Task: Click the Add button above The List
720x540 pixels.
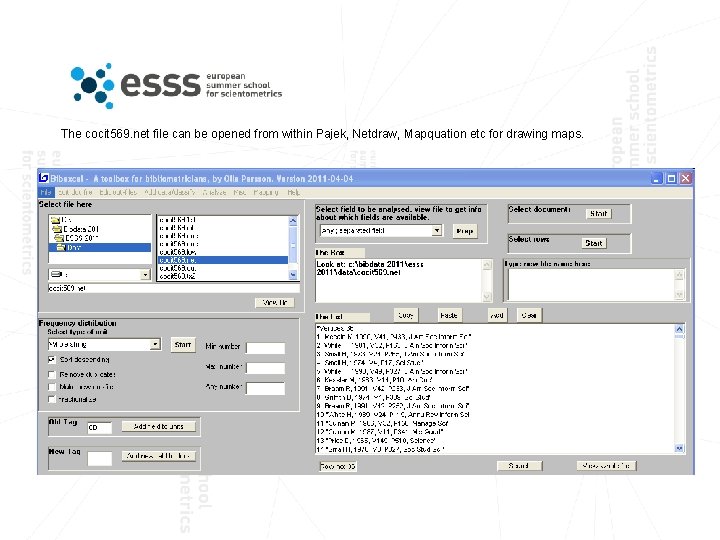Action: [497, 315]
